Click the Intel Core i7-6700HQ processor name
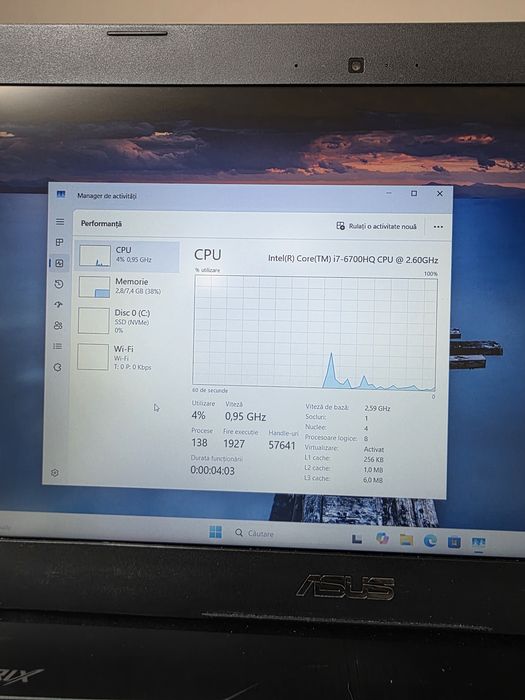The width and height of the screenshot is (525, 700). tap(353, 260)
